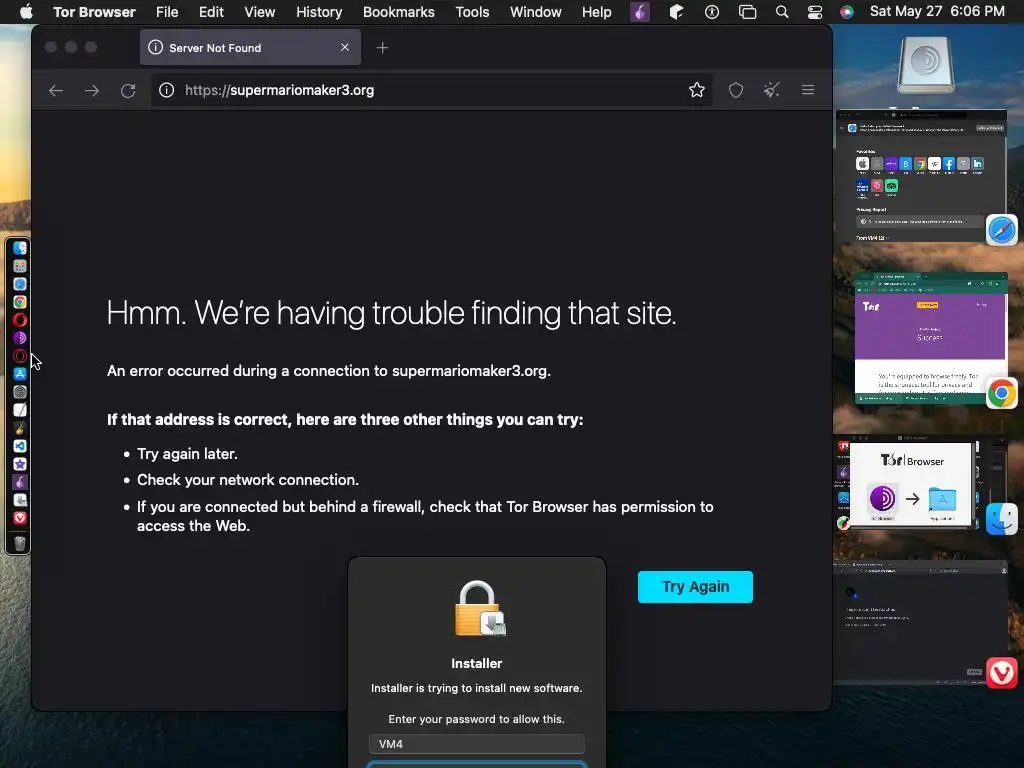Viewport: 1024px width, 768px height.
Task: Go forward with the browser forward arrow
Action: pos(92,91)
